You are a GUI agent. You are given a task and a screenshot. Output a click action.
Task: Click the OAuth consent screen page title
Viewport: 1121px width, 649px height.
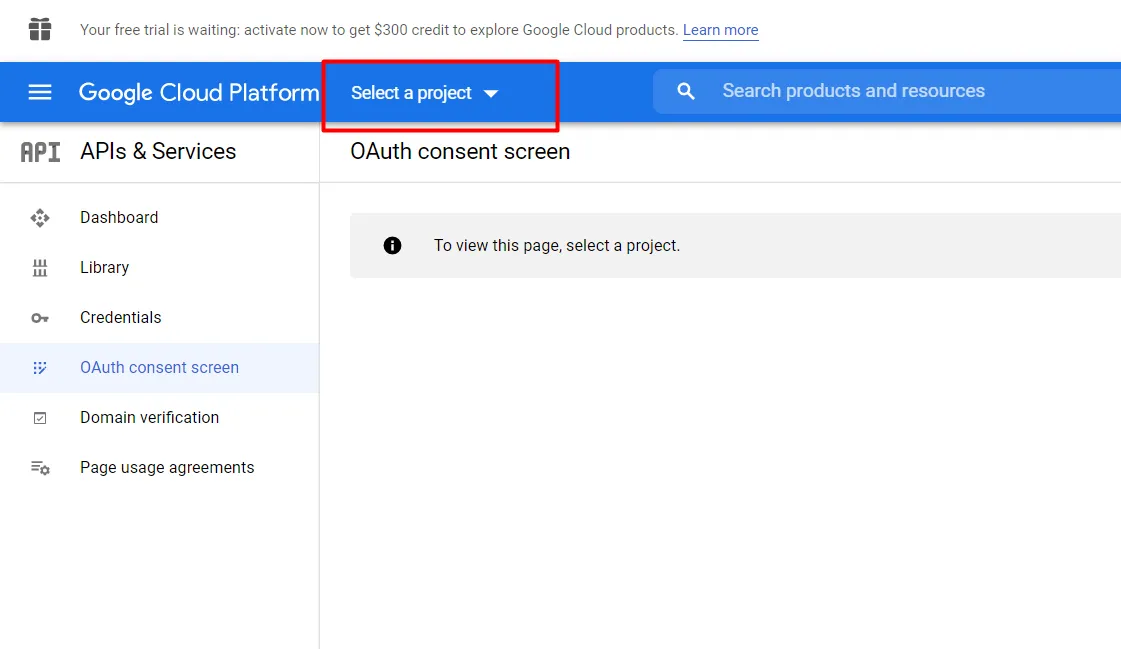(460, 152)
